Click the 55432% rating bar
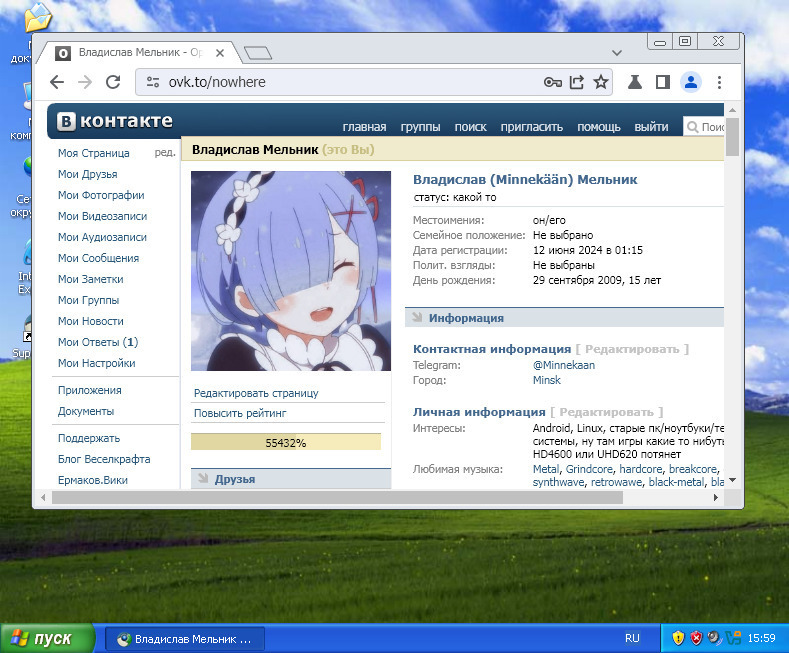 [286, 442]
